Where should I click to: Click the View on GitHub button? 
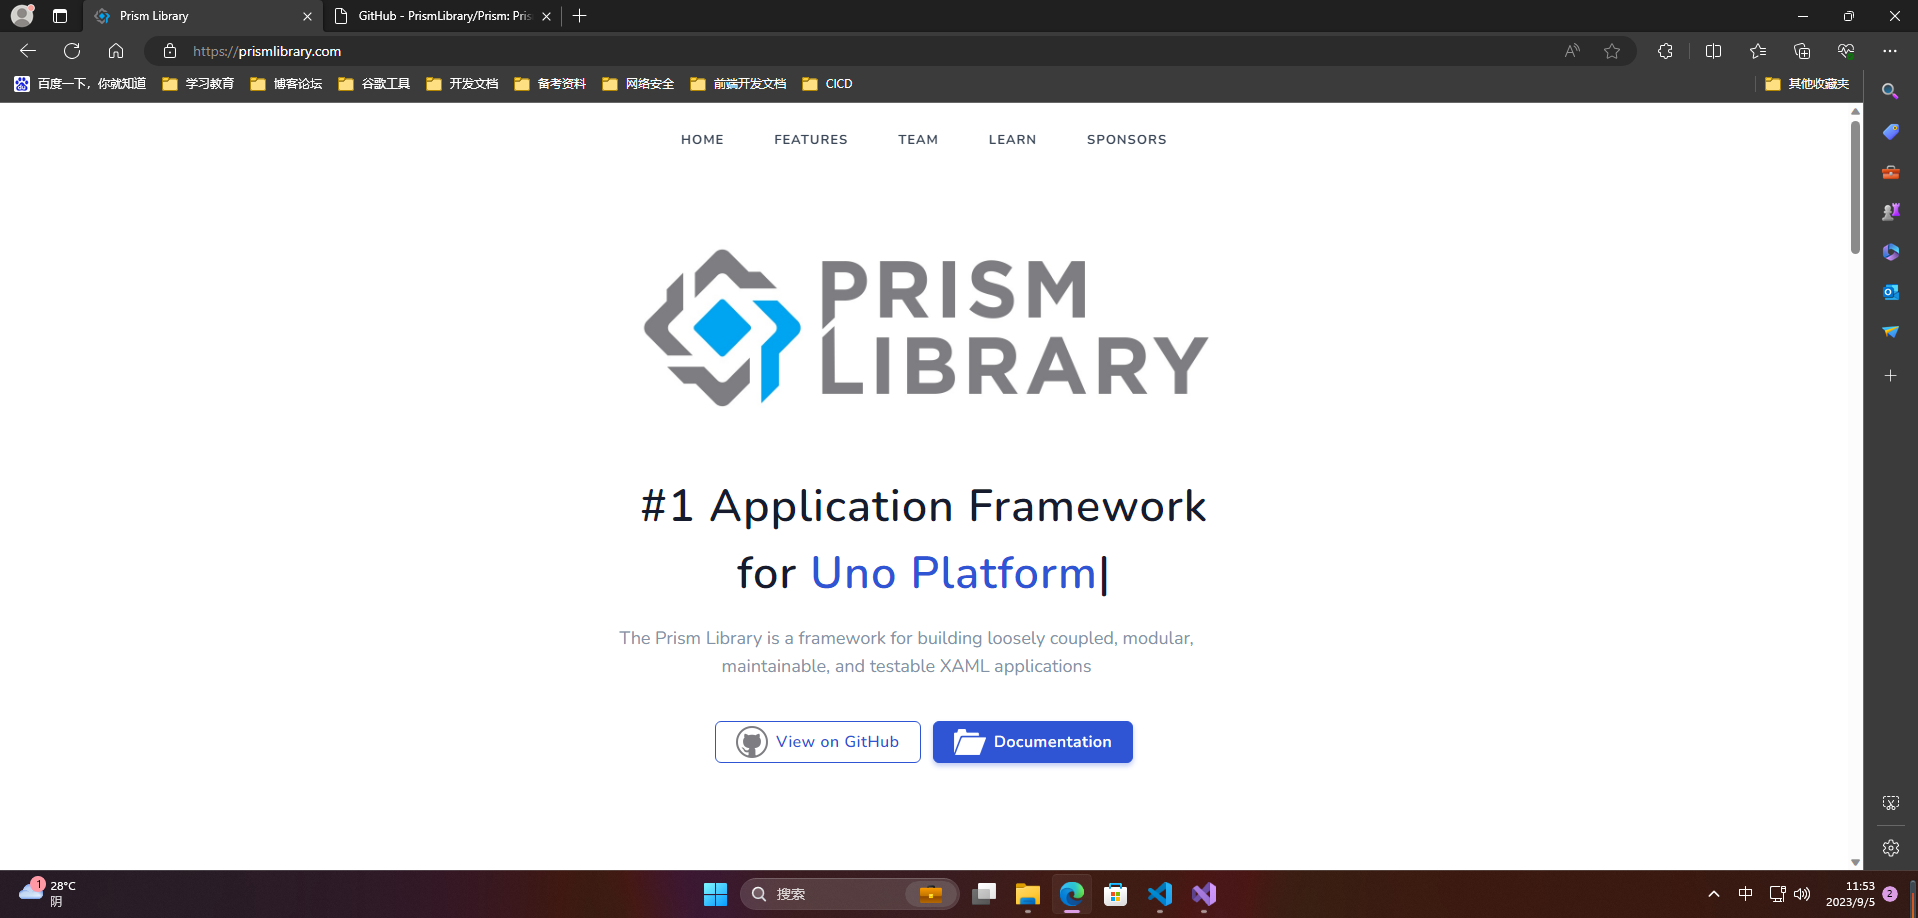click(817, 742)
